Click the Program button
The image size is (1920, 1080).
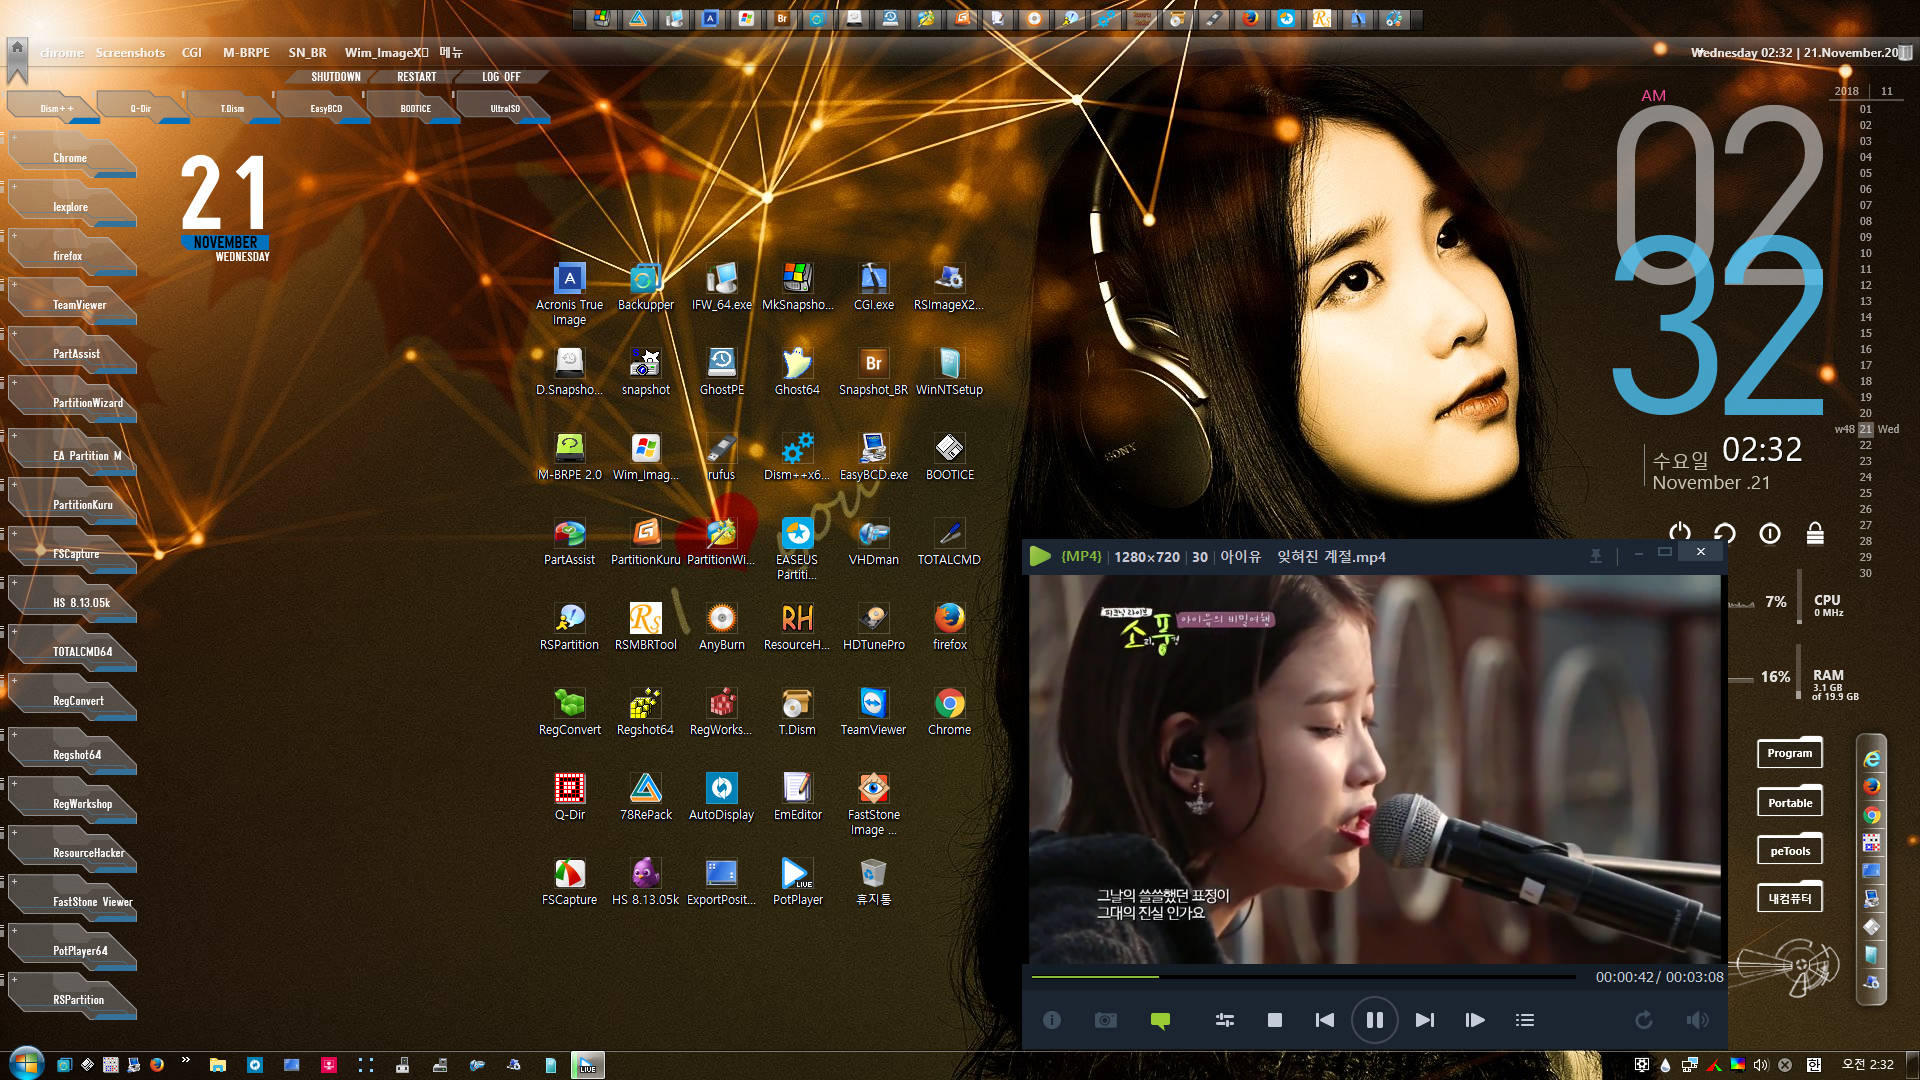1789,753
